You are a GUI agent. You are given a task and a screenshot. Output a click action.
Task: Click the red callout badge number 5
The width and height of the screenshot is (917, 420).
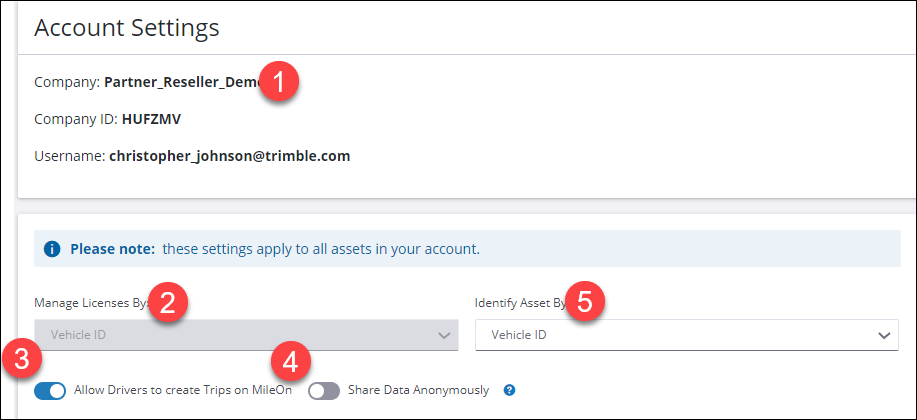coord(587,300)
